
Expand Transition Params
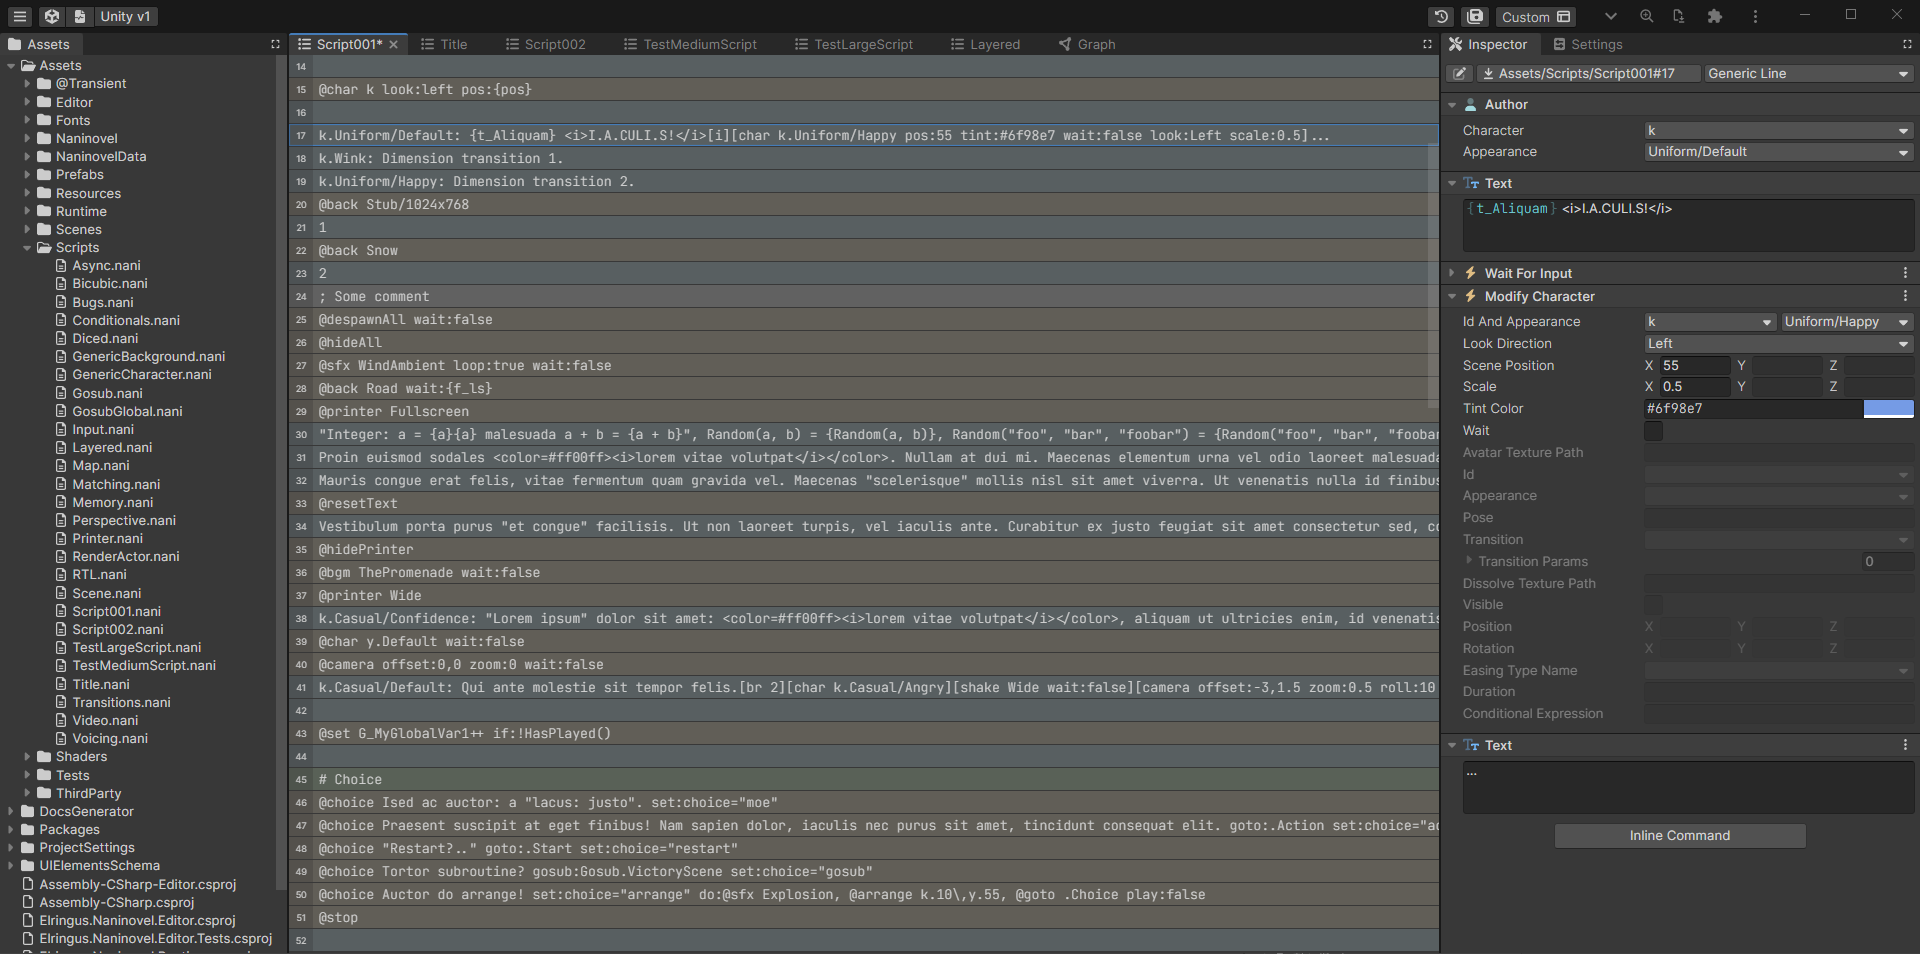[1469, 561]
